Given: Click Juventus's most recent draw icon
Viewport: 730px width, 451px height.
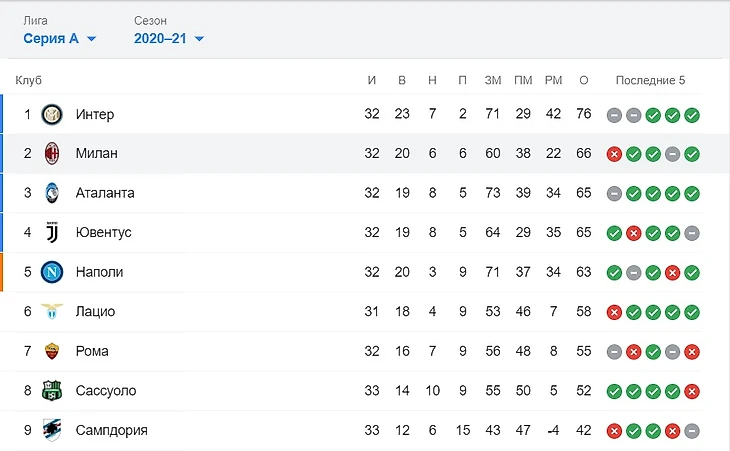Looking at the screenshot, I should 692,233.
